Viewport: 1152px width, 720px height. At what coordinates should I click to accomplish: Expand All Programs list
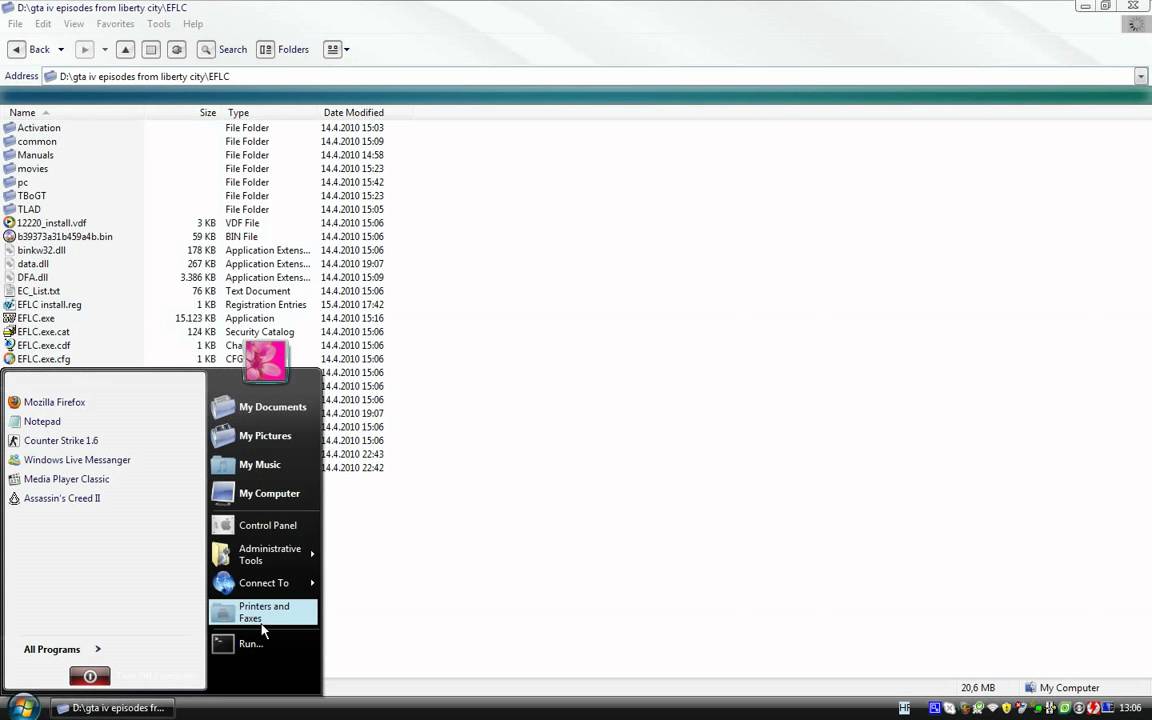[x=62, y=649]
